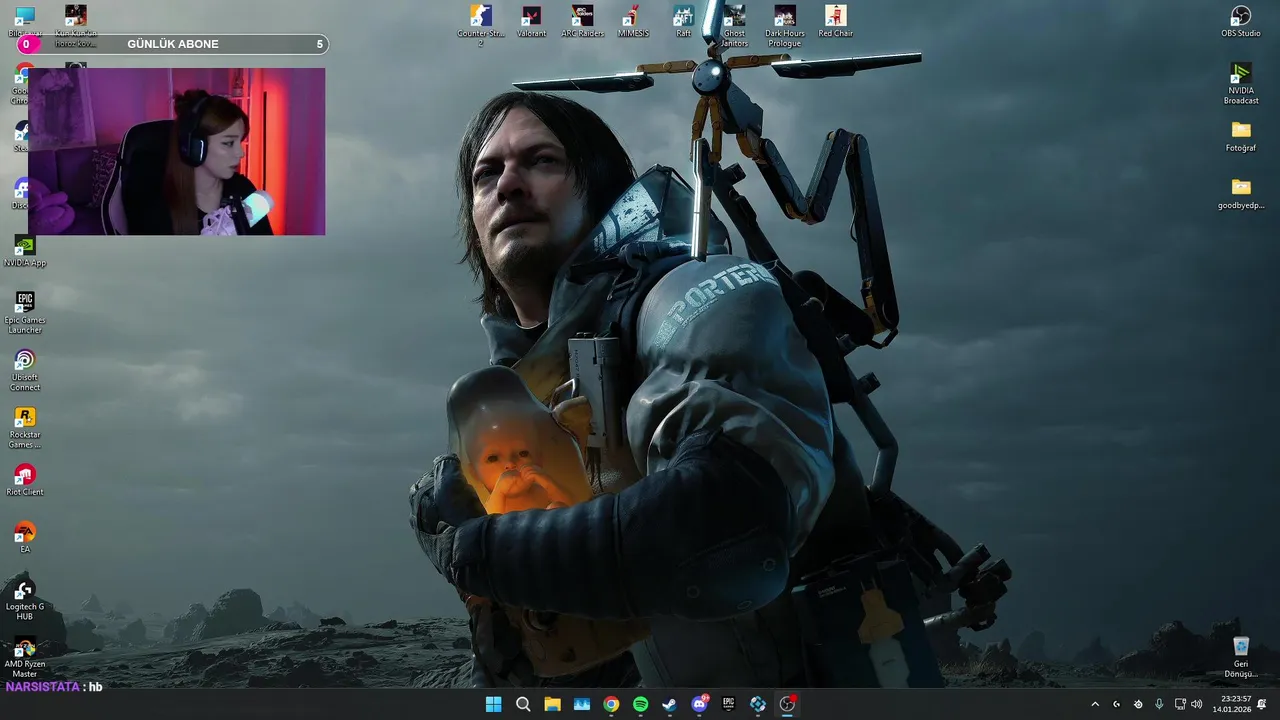The image size is (1280, 720).
Task: Open taskbar Search
Action: click(523, 704)
